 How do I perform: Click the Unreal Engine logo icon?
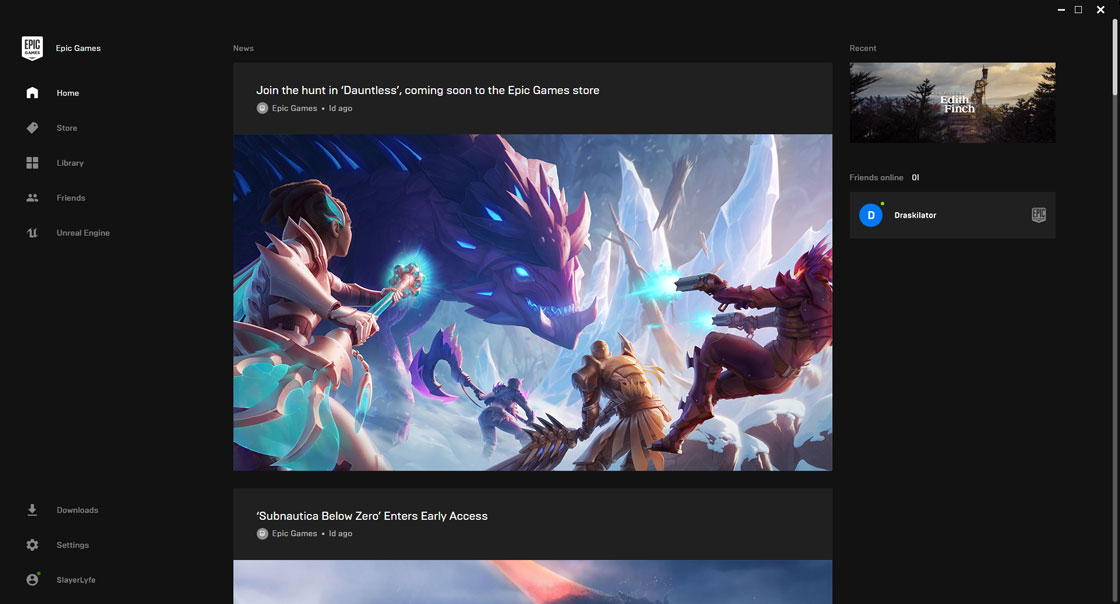click(x=32, y=233)
